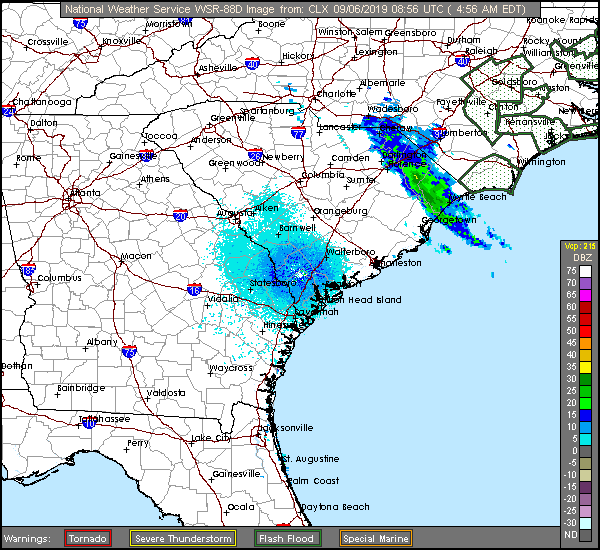Viewport: 600px width, 550px height.
Task: Click the I-40 shield near Asheville
Action: click(252, 64)
